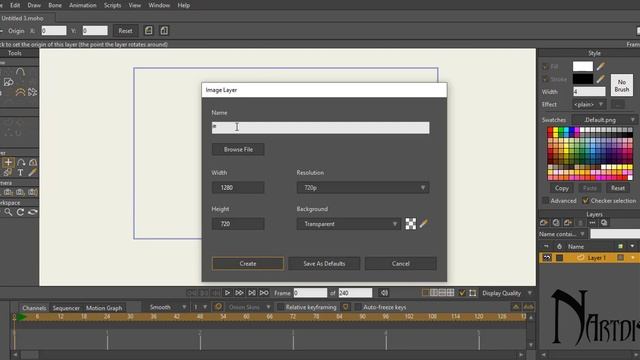
Task: Edit fill color with the pencil icon
Action: [x=601, y=66]
